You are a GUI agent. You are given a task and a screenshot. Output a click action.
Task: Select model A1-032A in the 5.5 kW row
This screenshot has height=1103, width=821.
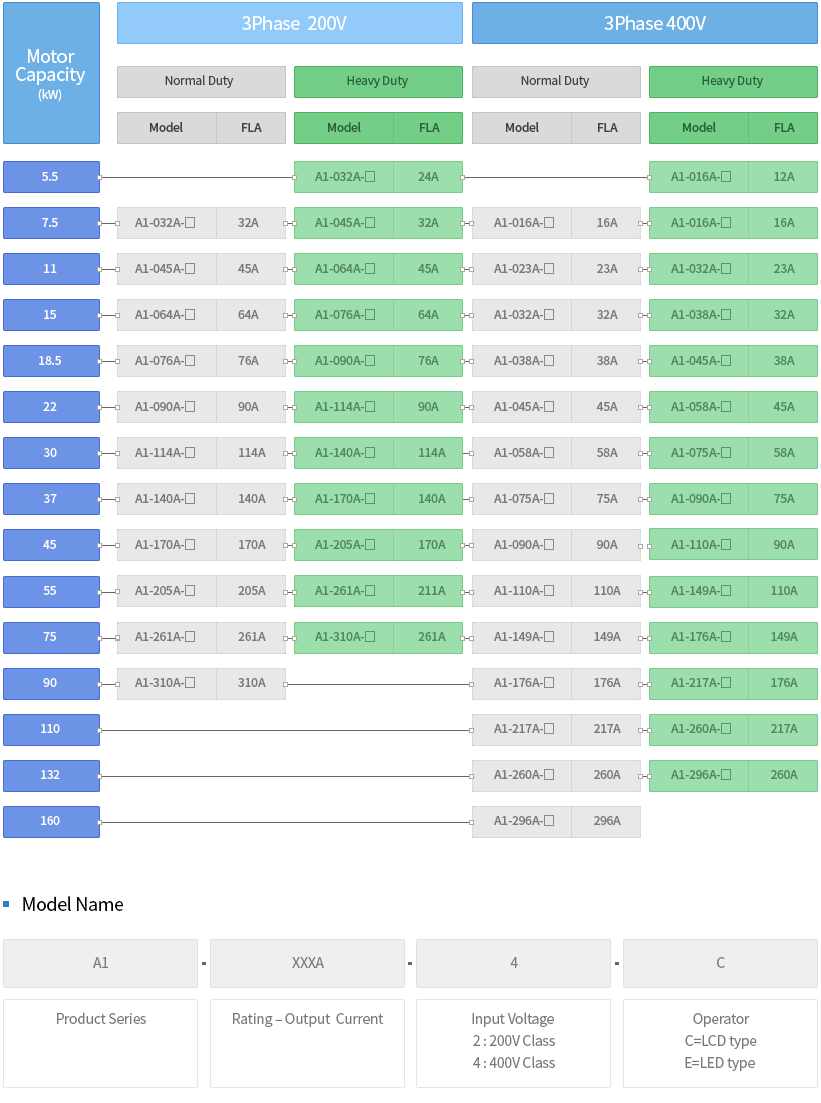point(344,177)
